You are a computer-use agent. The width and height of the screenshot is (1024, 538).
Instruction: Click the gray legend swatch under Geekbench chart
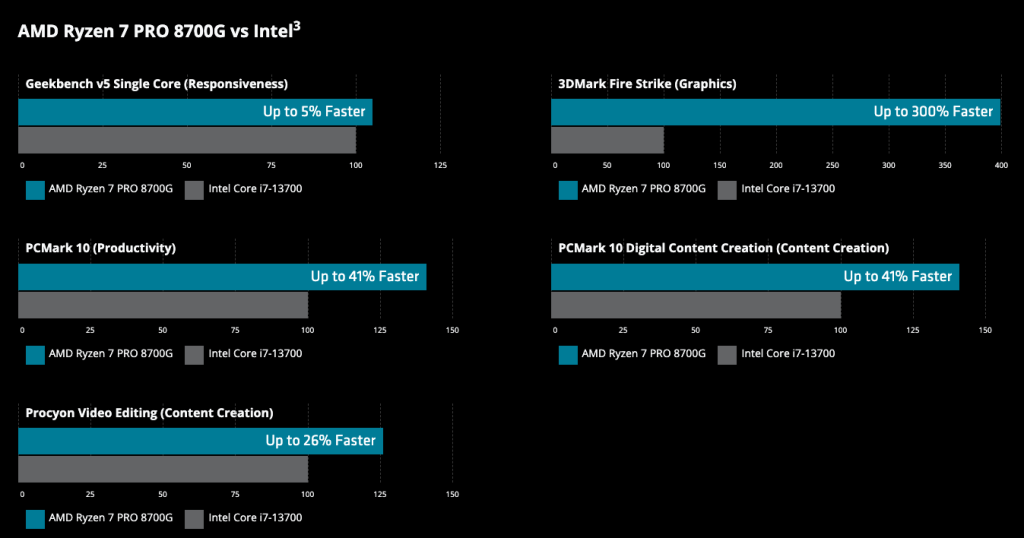point(194,190)
